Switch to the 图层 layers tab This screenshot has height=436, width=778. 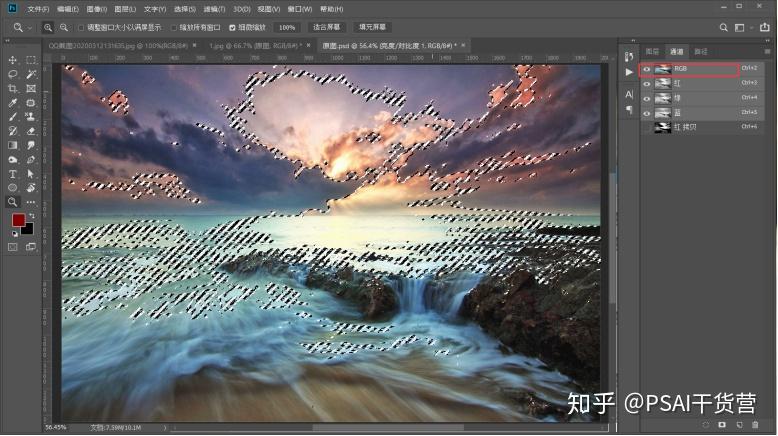(x=652, y=52)
